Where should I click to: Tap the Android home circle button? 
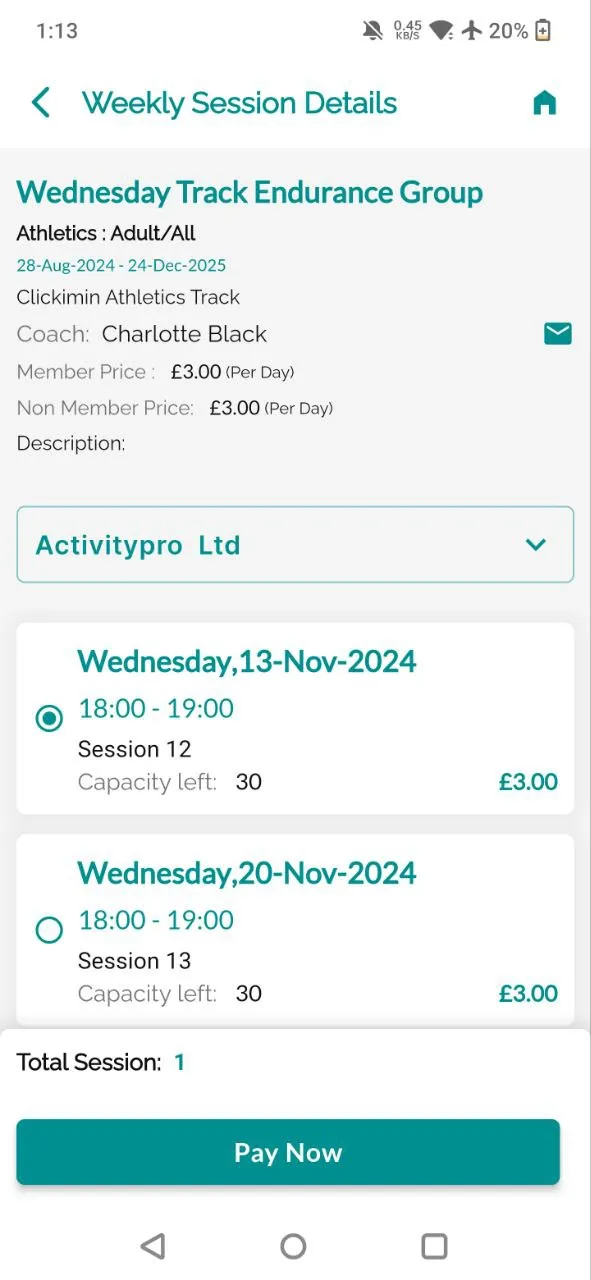pyautogui.click(x=293, y=1245)
